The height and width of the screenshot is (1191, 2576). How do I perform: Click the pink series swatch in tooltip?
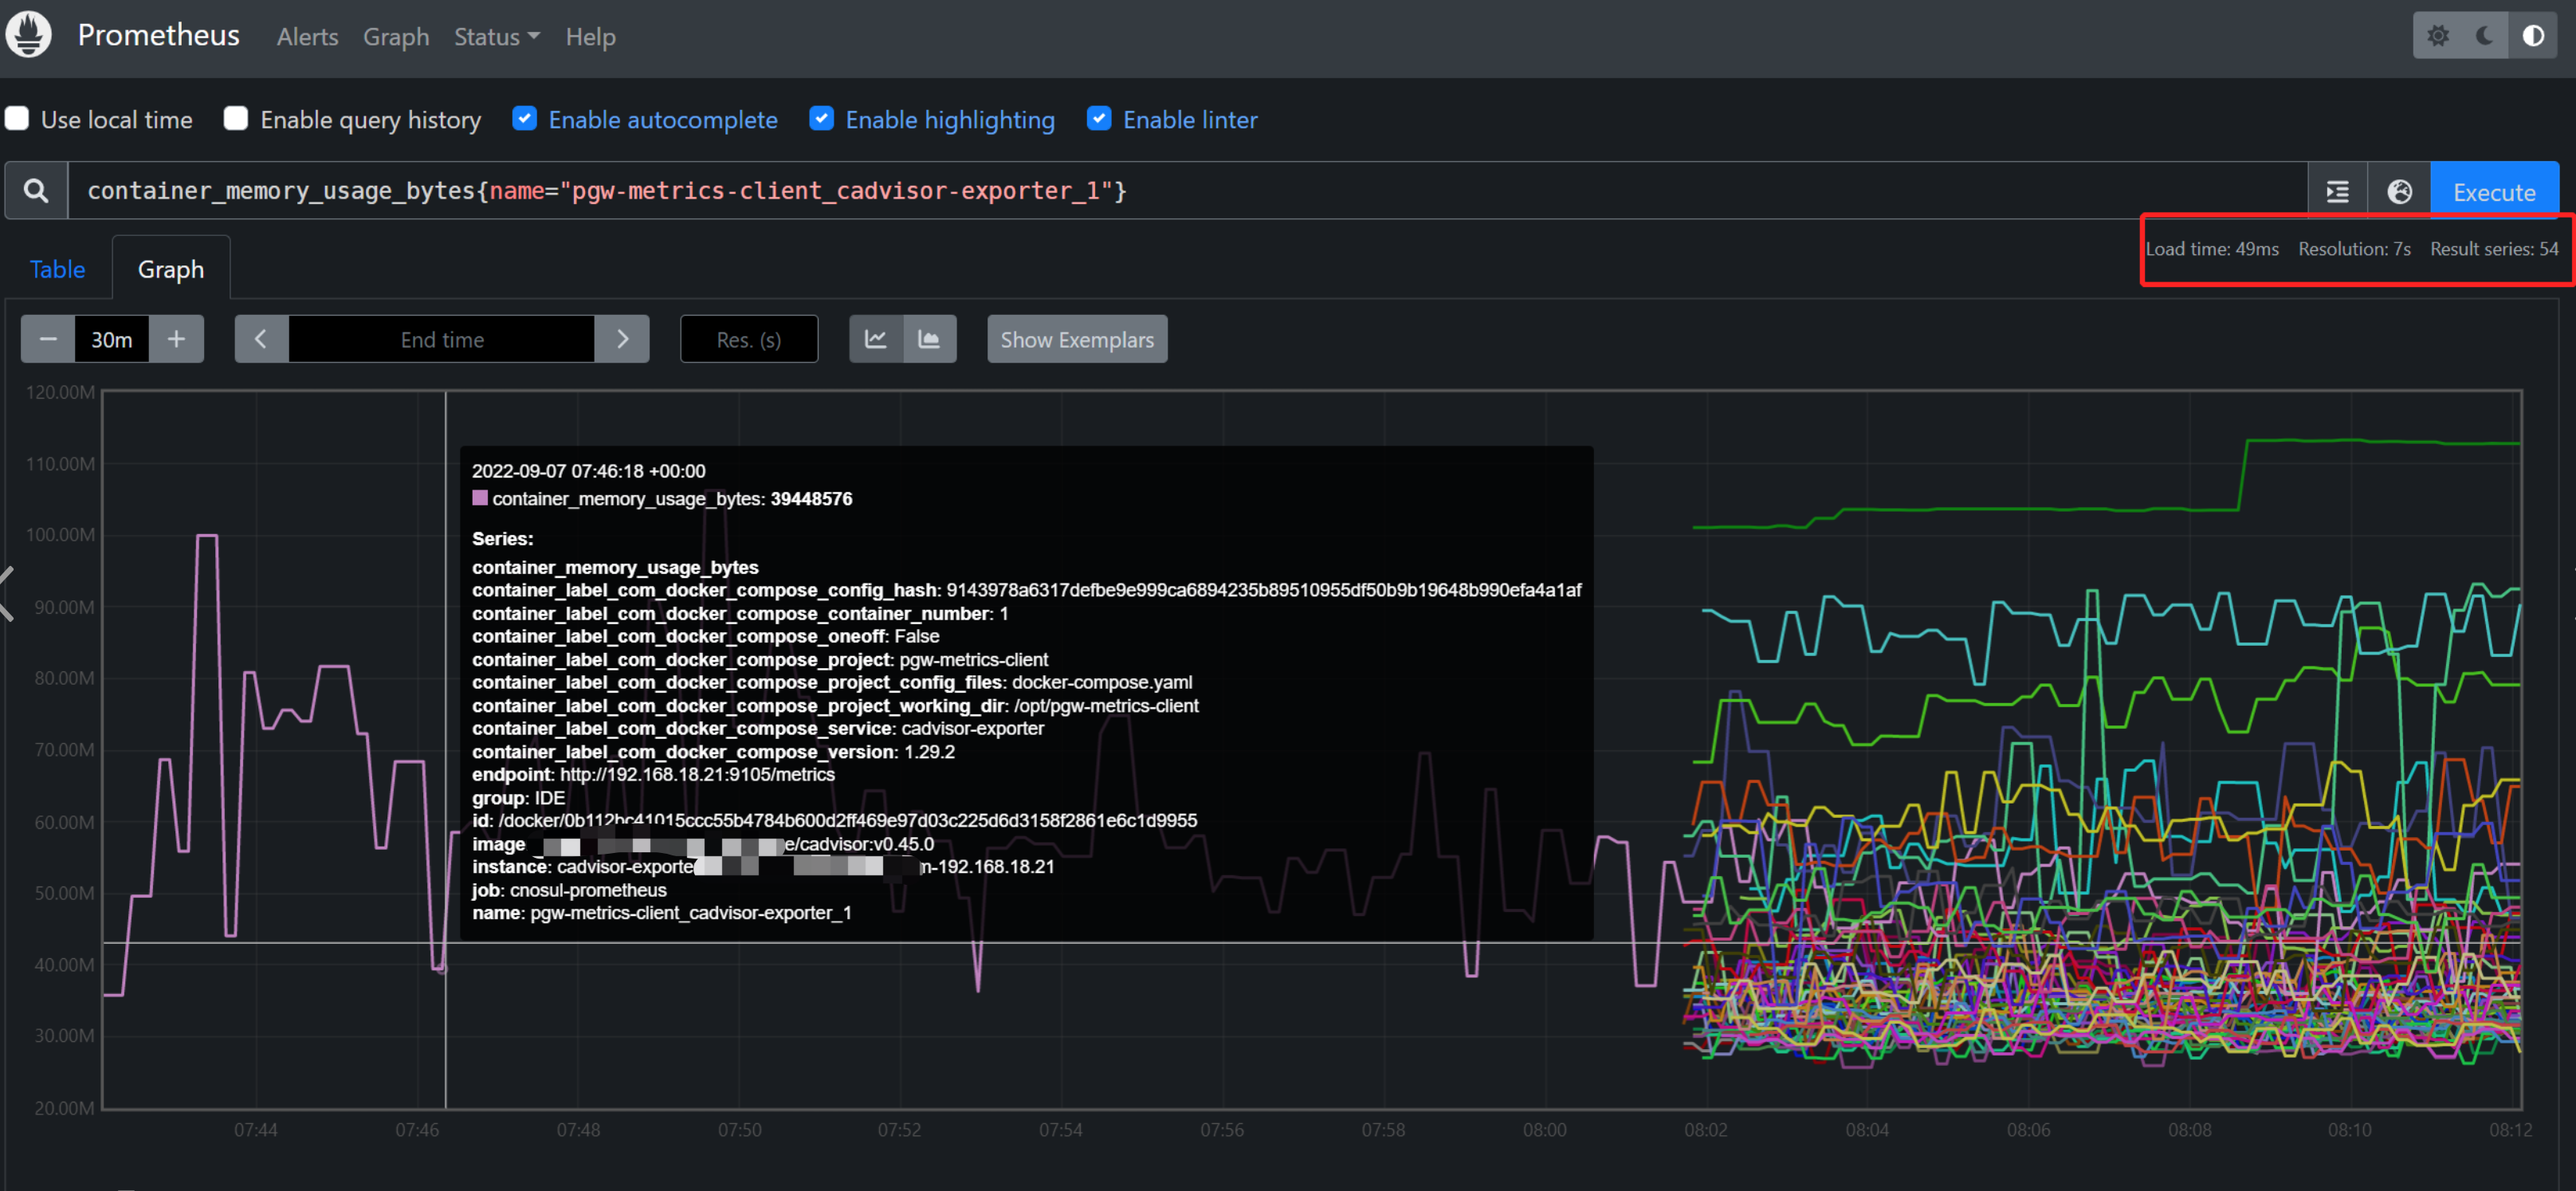tap(480, 498)
